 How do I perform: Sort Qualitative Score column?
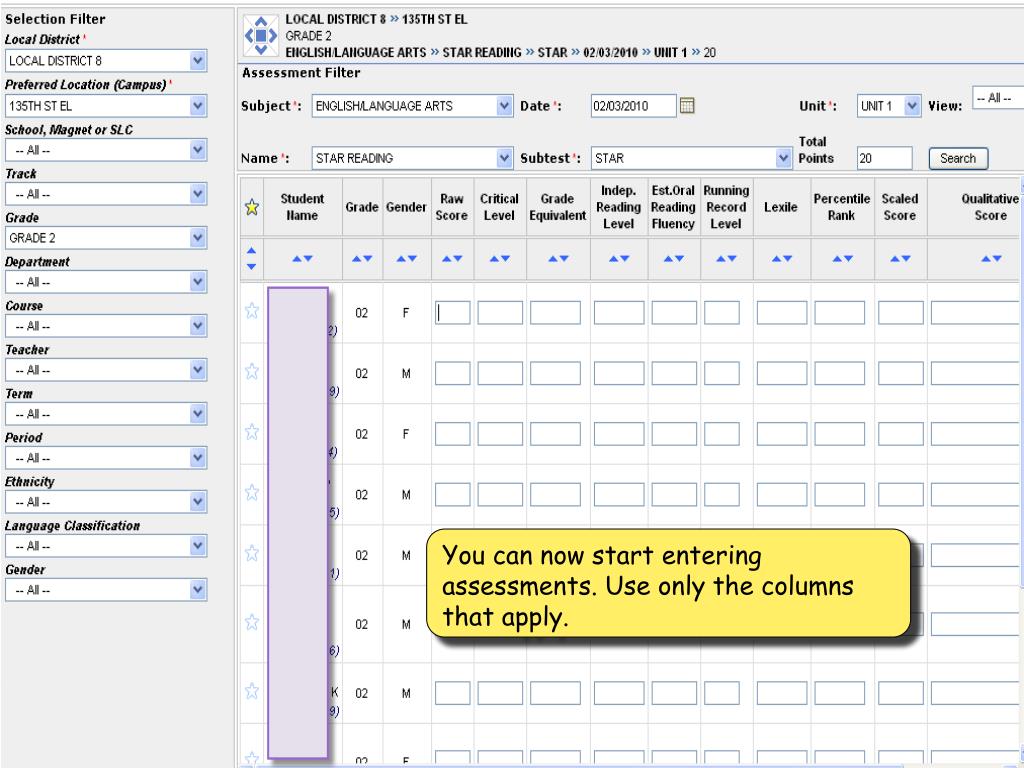point(991,259)
